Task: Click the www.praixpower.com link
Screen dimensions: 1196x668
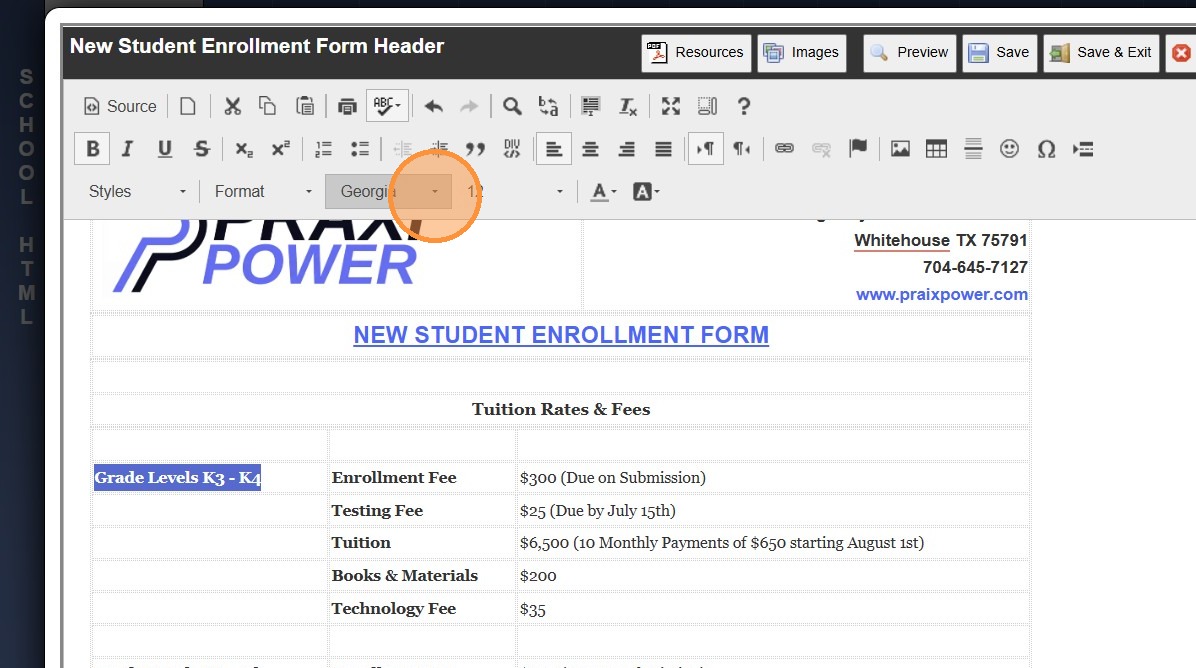Action: pos(941,294)
